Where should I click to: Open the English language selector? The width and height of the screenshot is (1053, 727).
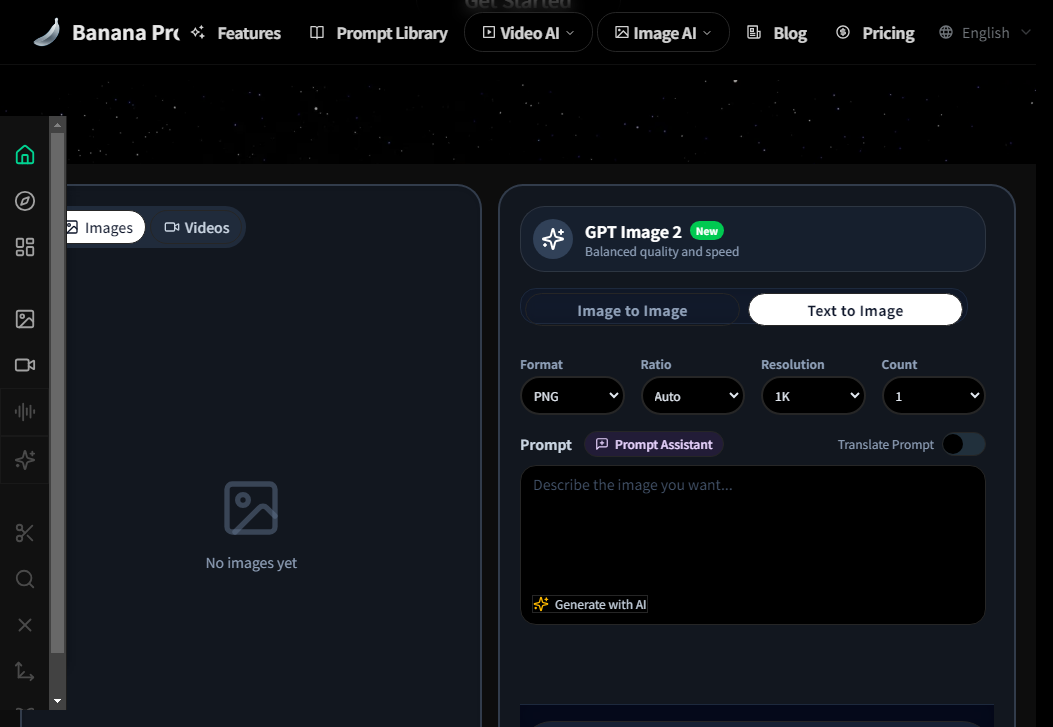[x=985, y=32]
